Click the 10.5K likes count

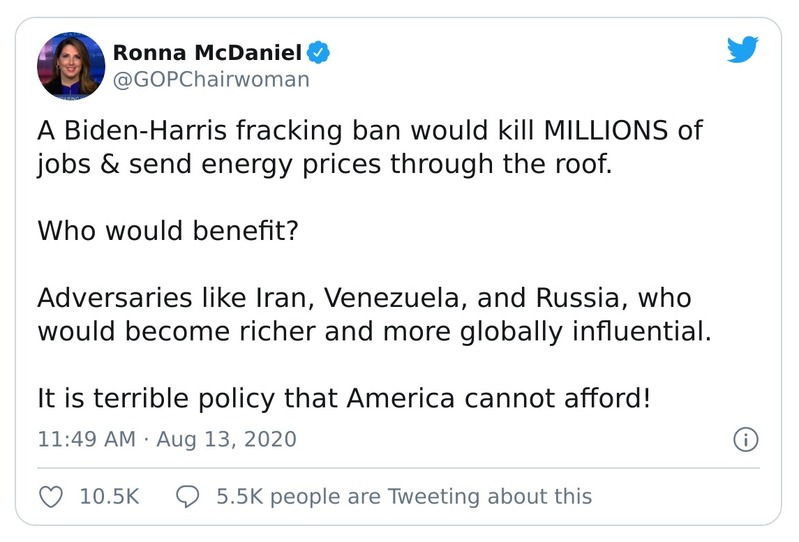point(108,496)
